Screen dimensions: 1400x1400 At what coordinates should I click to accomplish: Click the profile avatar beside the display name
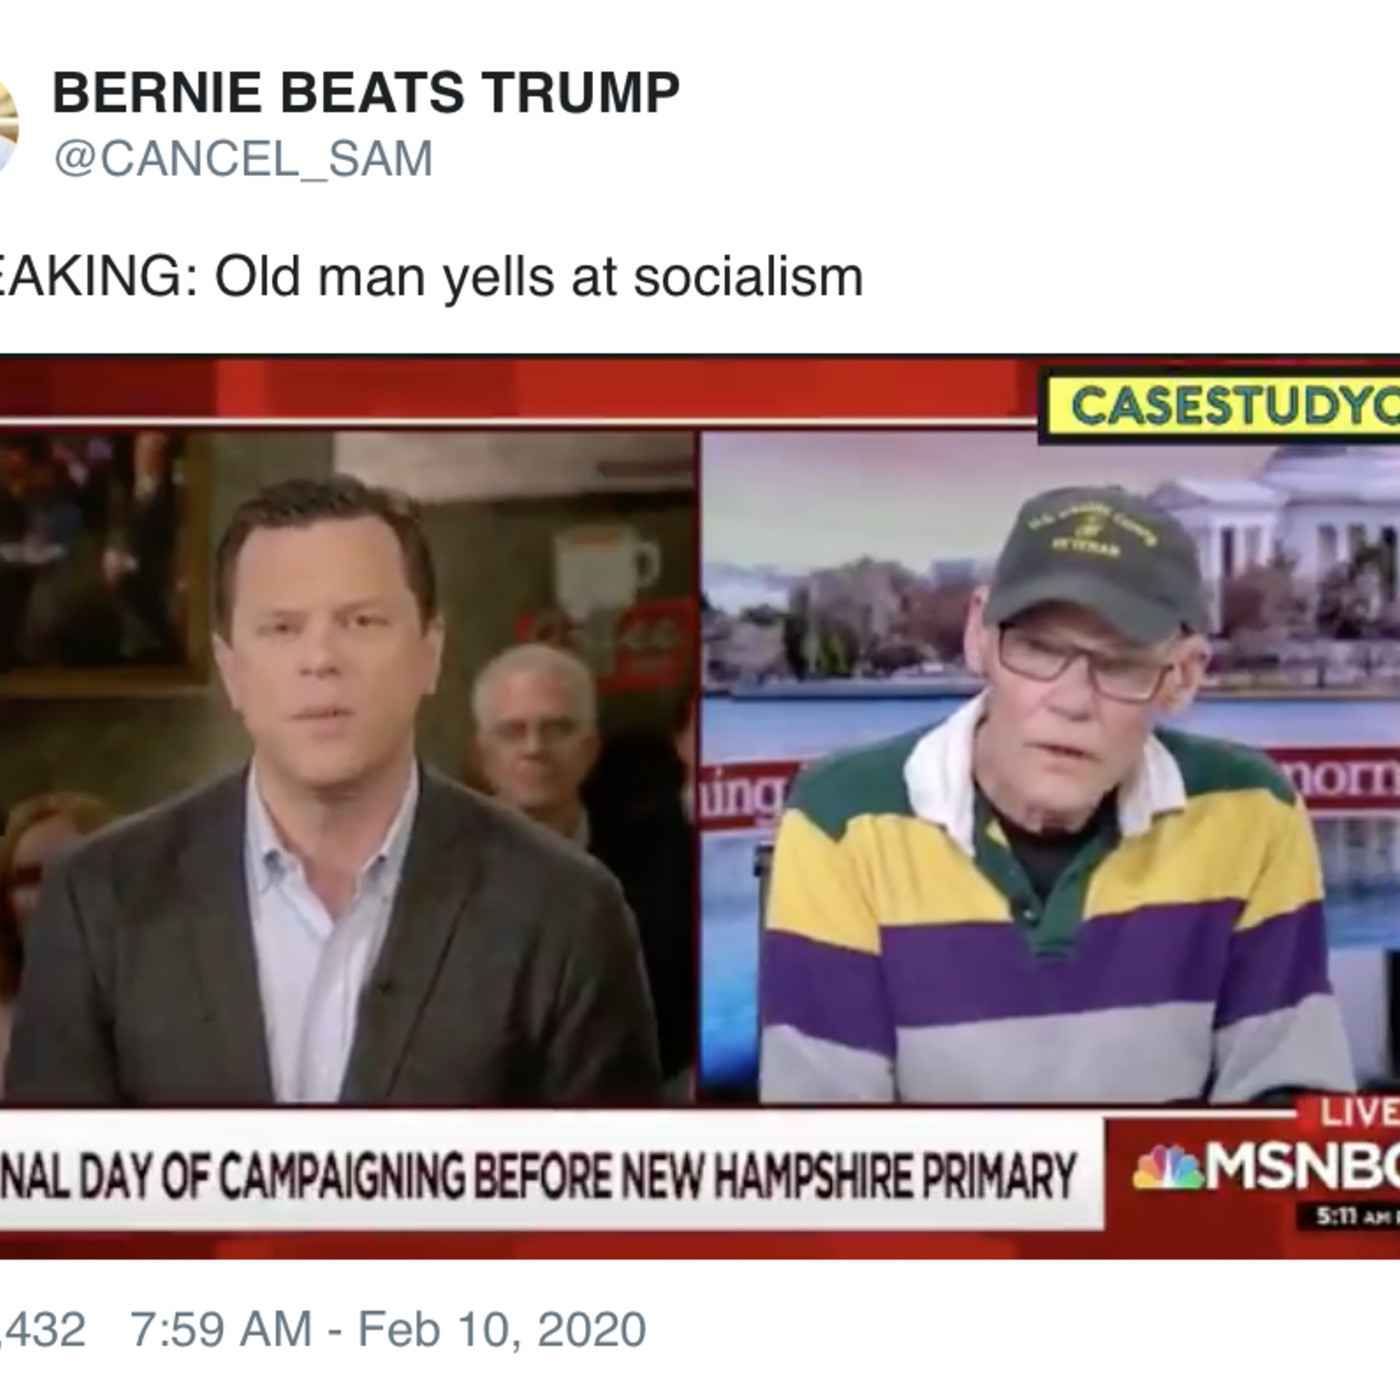click(x=8, y=126)
